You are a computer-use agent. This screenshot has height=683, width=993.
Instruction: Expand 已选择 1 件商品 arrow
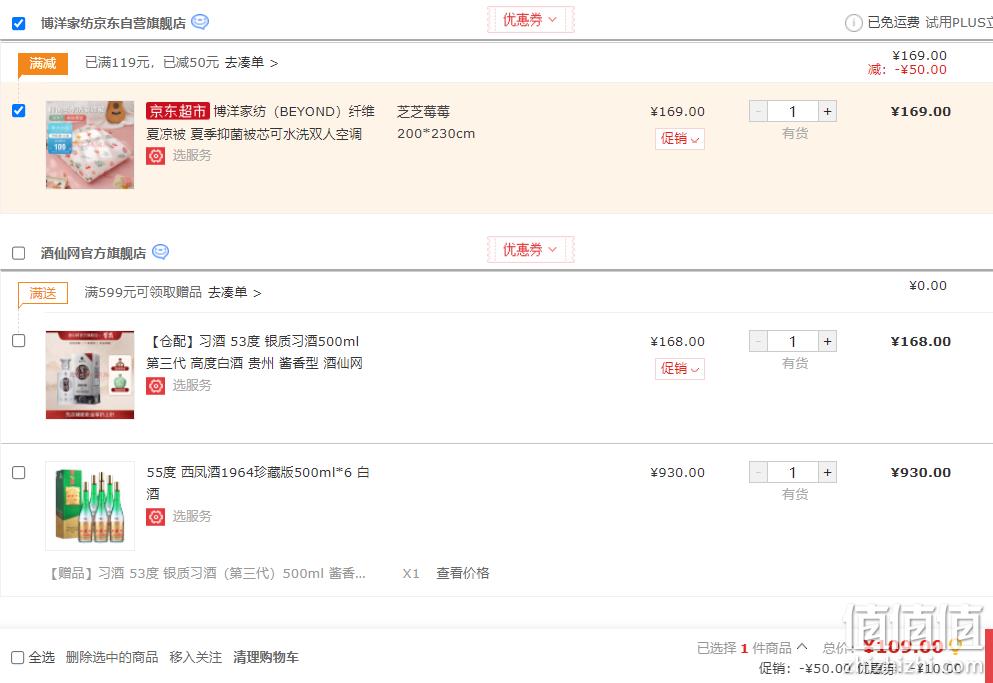802,647
